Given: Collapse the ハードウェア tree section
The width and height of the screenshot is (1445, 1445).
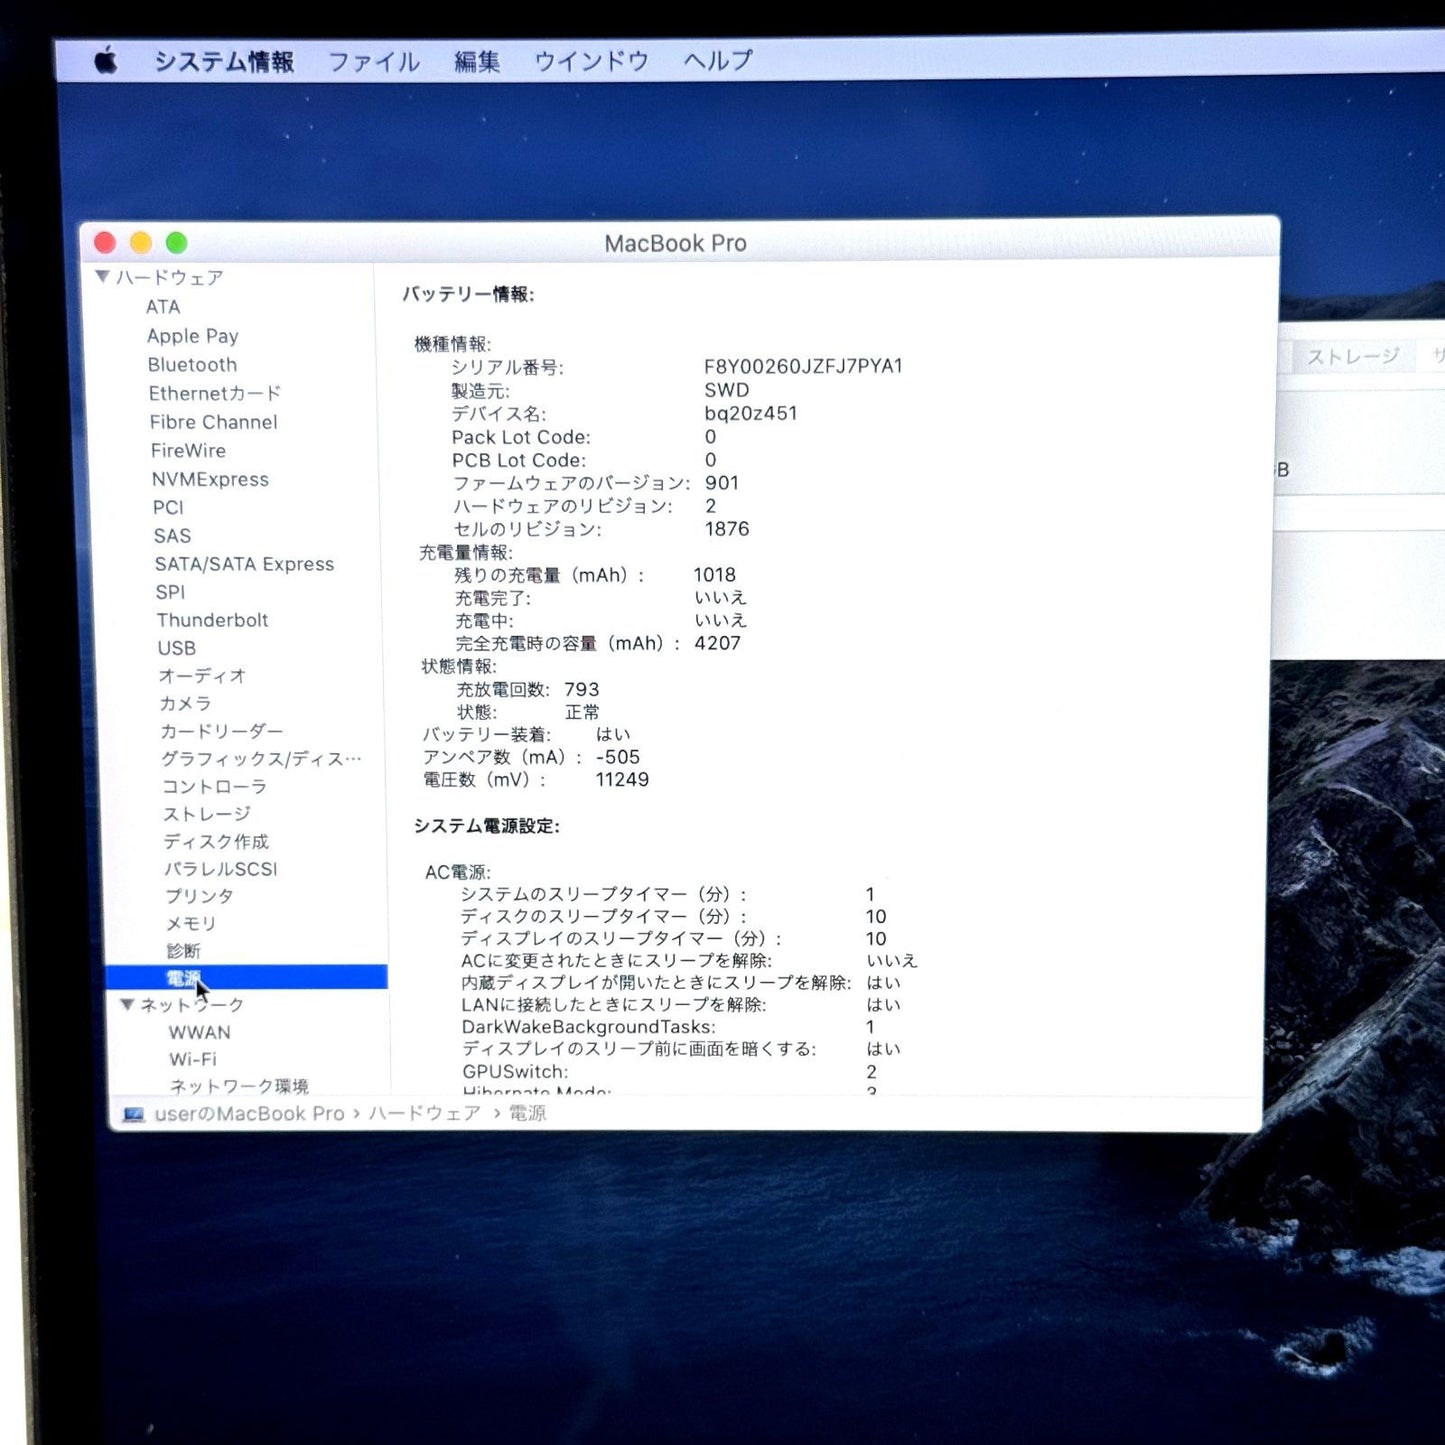Looking at the screenshot, I should pos(102,276).
